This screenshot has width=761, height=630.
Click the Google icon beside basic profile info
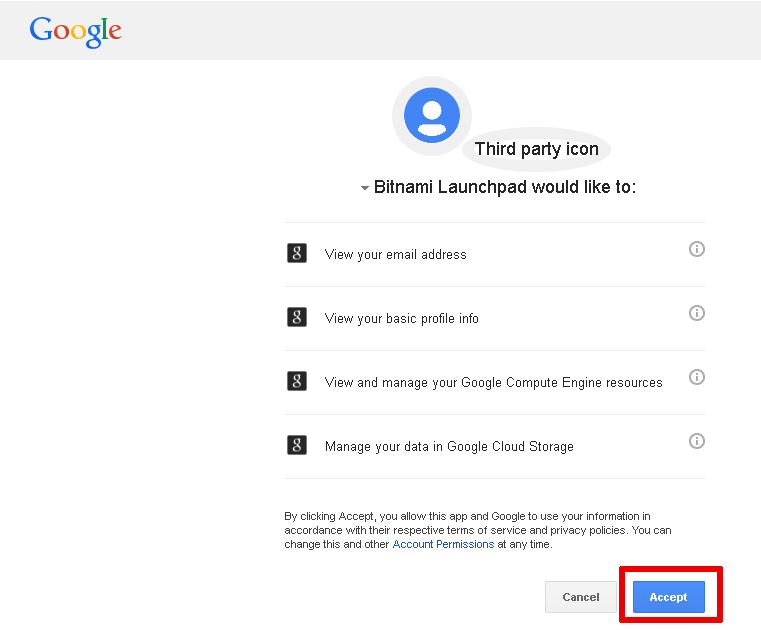297,317
